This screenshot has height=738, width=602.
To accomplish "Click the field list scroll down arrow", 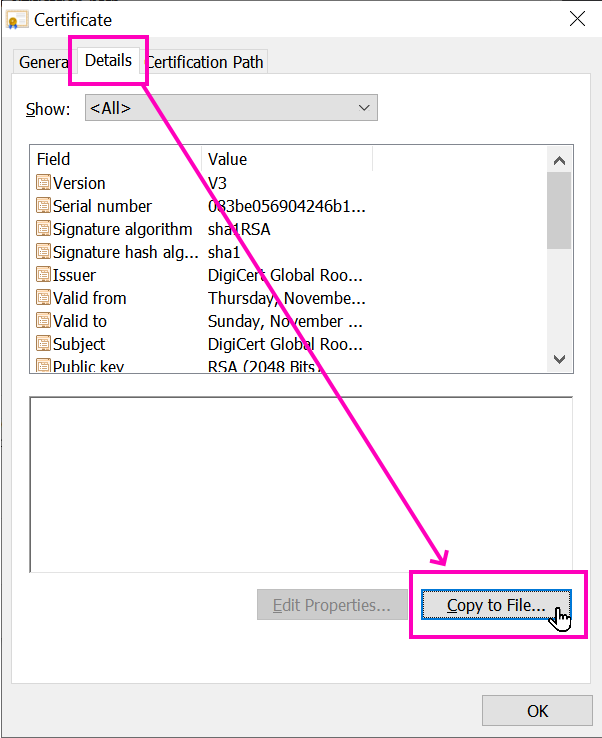I will coord(559,360).
